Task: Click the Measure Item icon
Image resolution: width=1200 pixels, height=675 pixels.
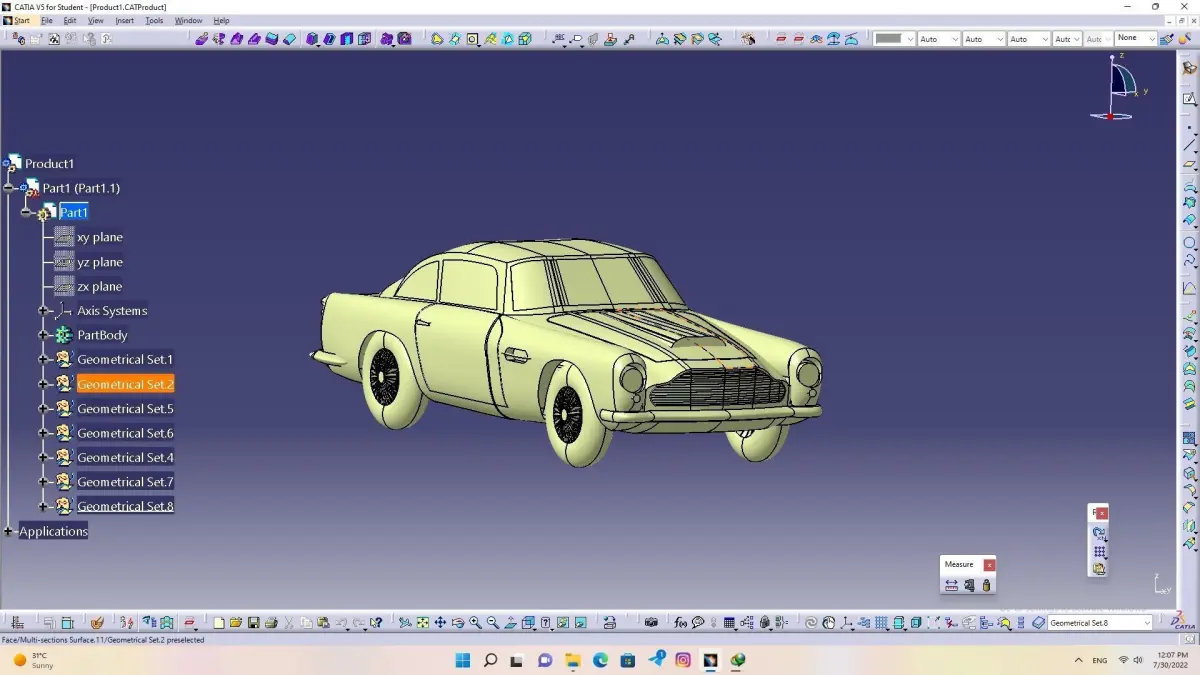Action: tap(969, 585)
